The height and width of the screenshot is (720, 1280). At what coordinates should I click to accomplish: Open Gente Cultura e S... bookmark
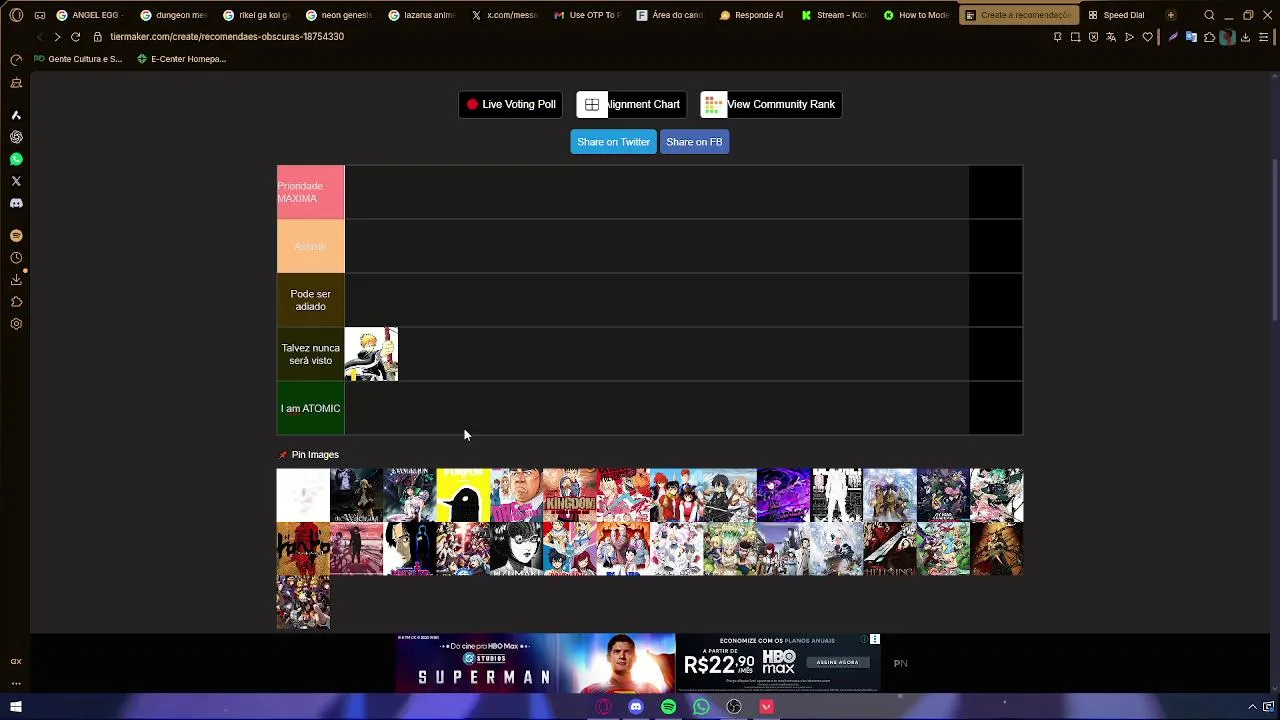click(78, 59)
